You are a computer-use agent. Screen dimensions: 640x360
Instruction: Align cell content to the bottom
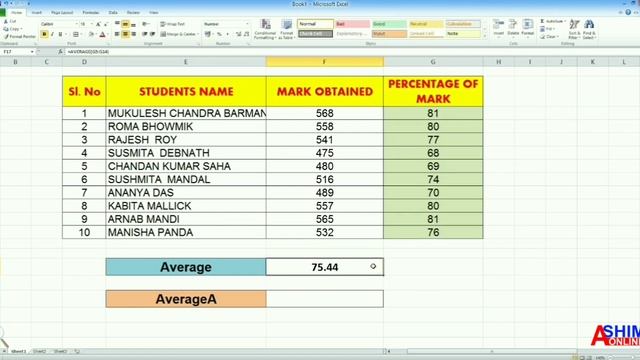click(x=133, y=24)
